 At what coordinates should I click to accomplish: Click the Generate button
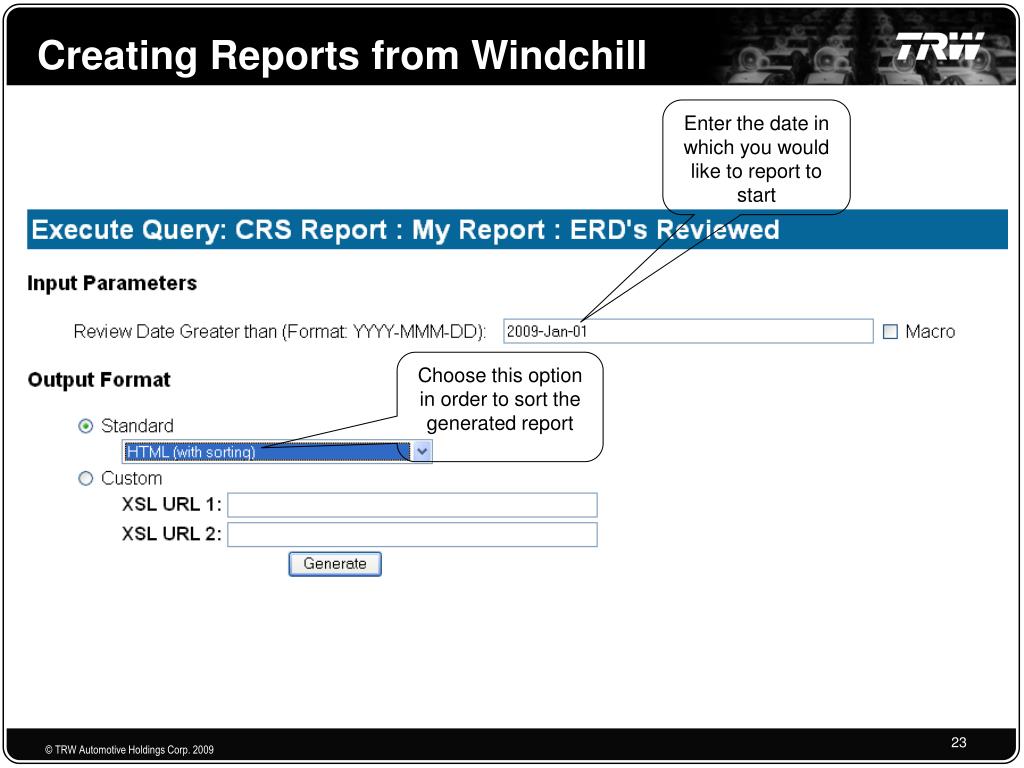pos(335,564)
